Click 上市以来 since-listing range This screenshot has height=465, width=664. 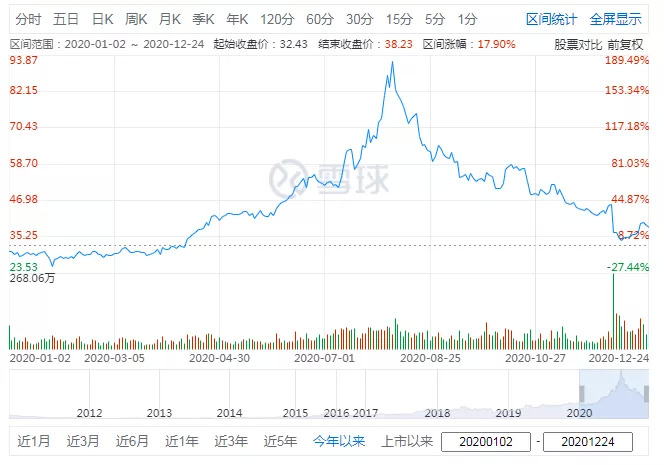[405, 441]
